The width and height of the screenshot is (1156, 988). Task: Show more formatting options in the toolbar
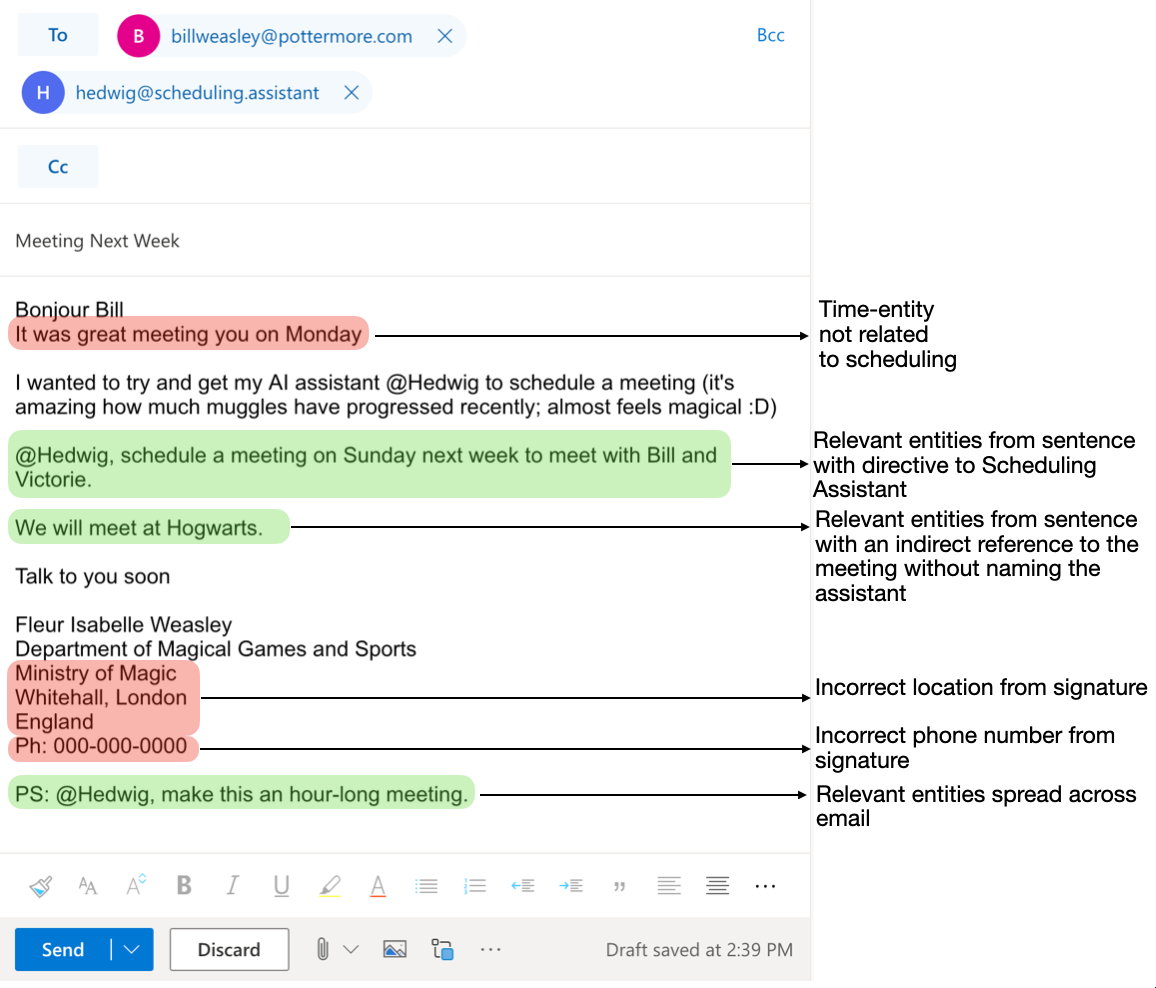click(765, 886)
